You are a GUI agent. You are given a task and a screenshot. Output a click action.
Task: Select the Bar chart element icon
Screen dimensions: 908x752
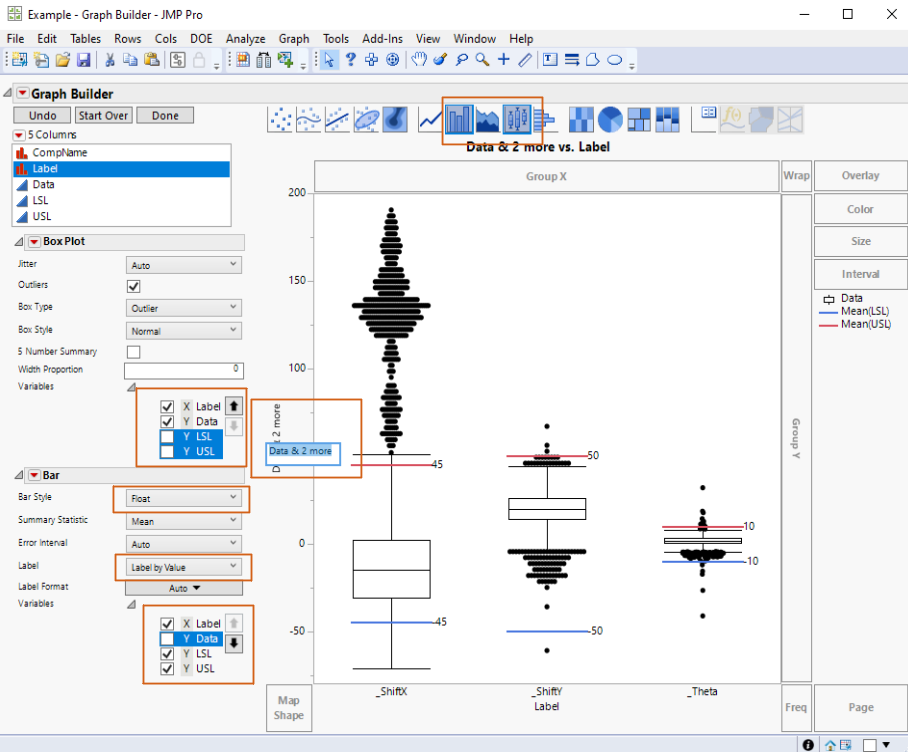[x=460, y=120]
